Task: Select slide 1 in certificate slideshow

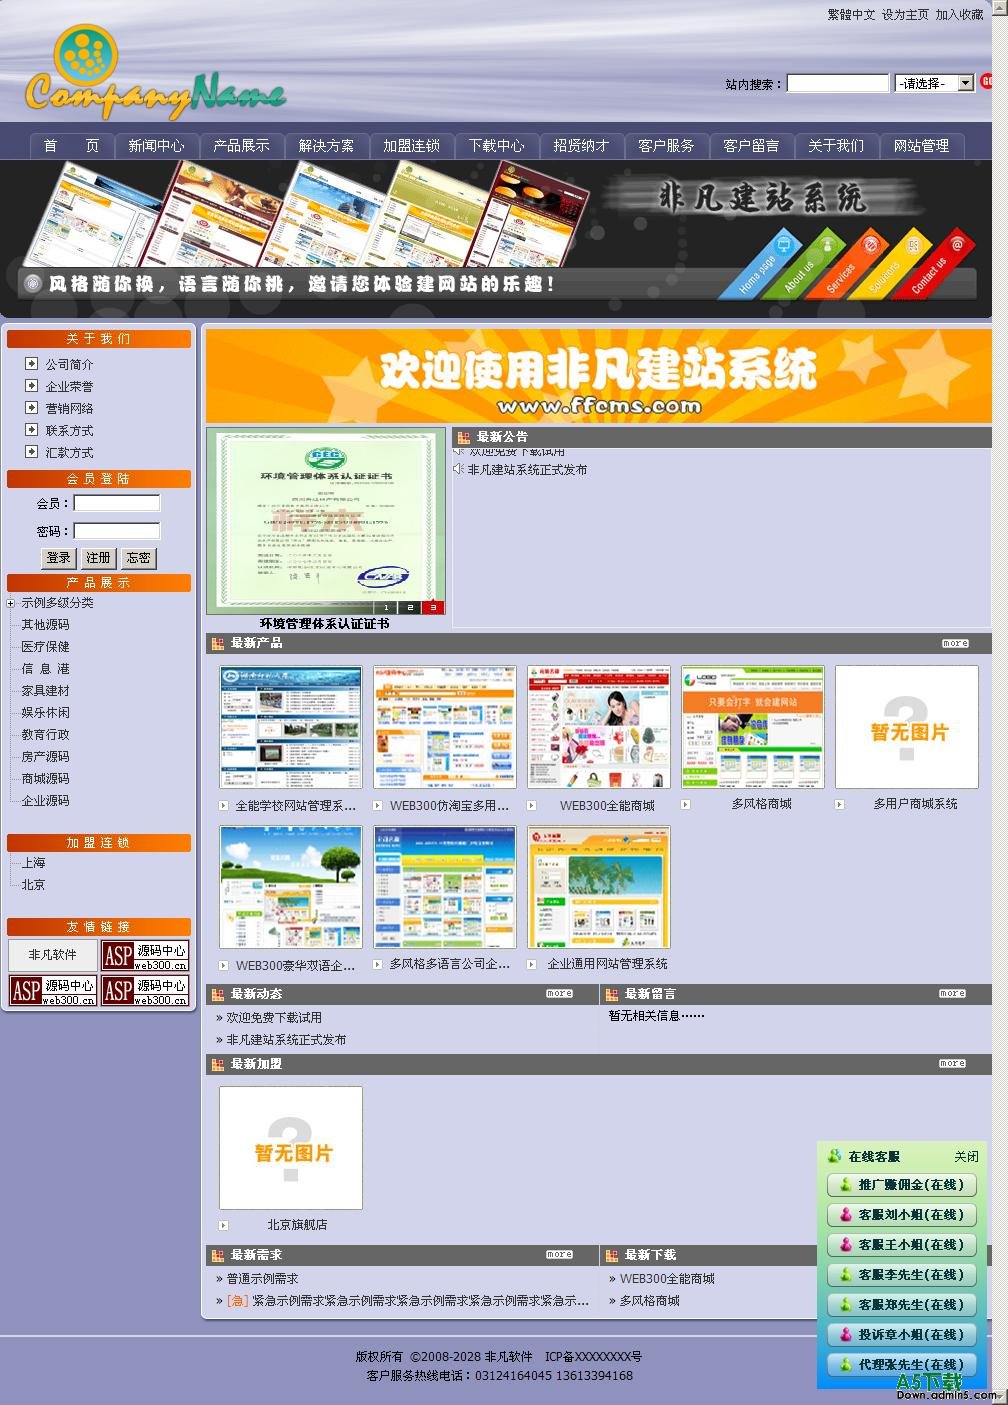Action: point(387,607)
